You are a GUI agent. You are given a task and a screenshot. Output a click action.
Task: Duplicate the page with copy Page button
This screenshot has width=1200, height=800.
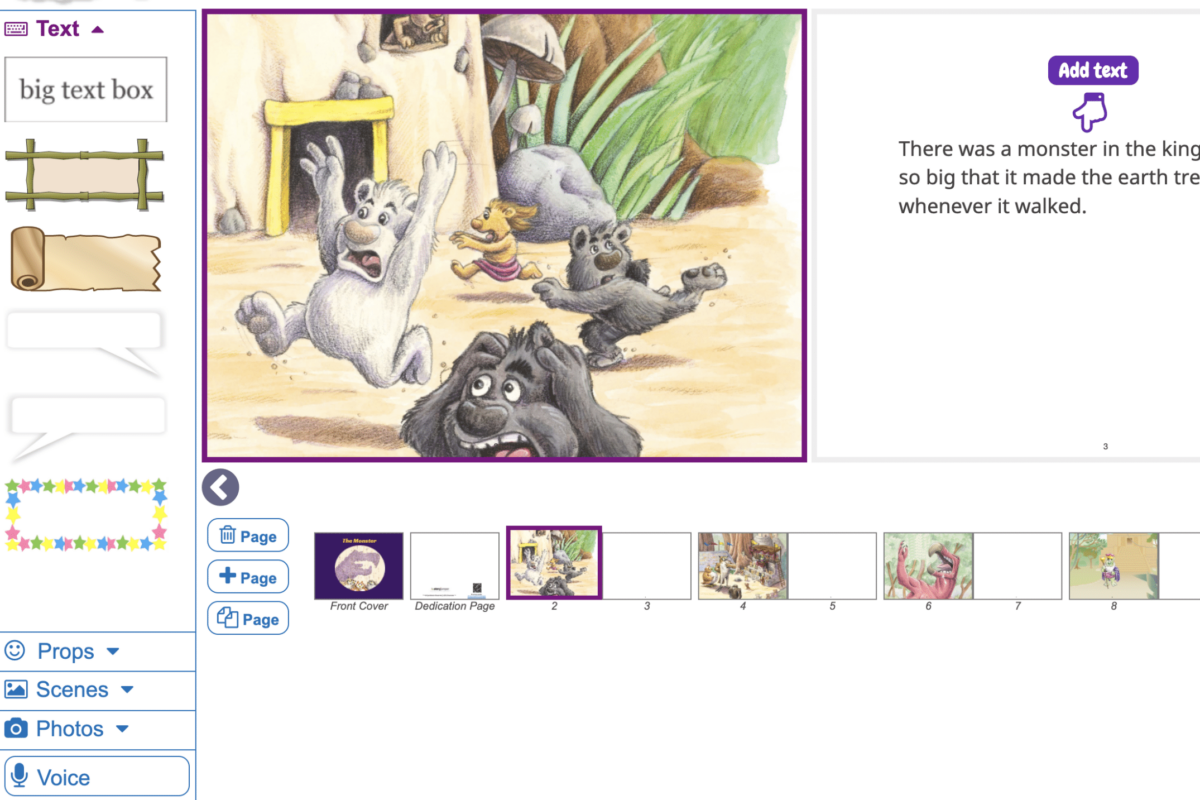point(248,619)
